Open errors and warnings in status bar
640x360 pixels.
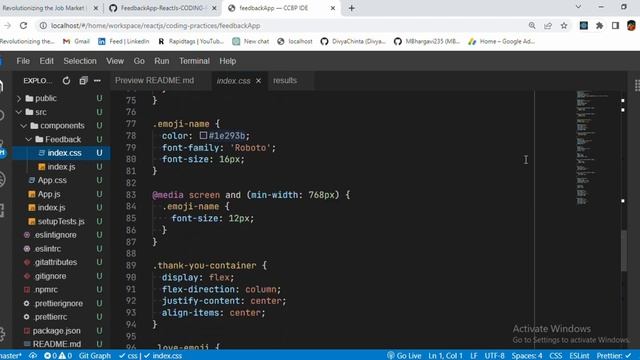58,356
